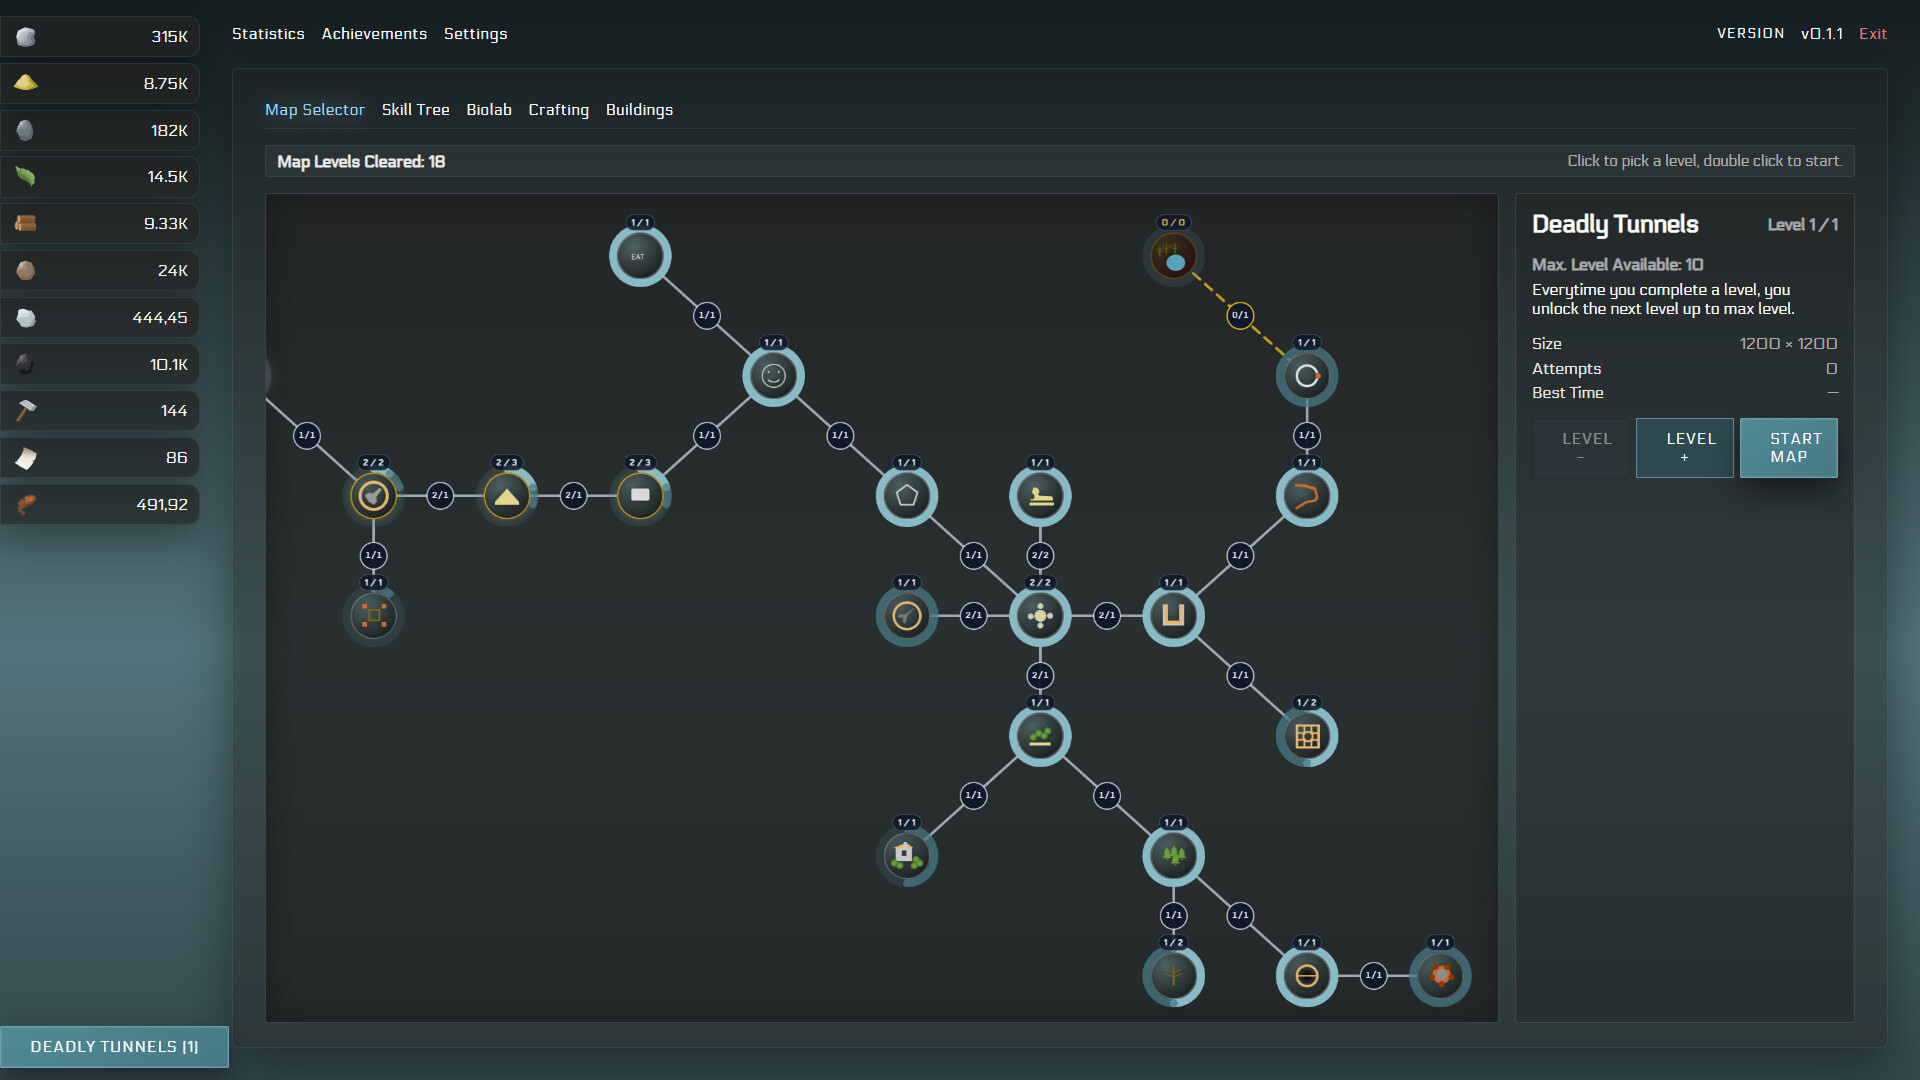Select the pentagon map node
The image size is (1920, 1080).
point(906,495)
